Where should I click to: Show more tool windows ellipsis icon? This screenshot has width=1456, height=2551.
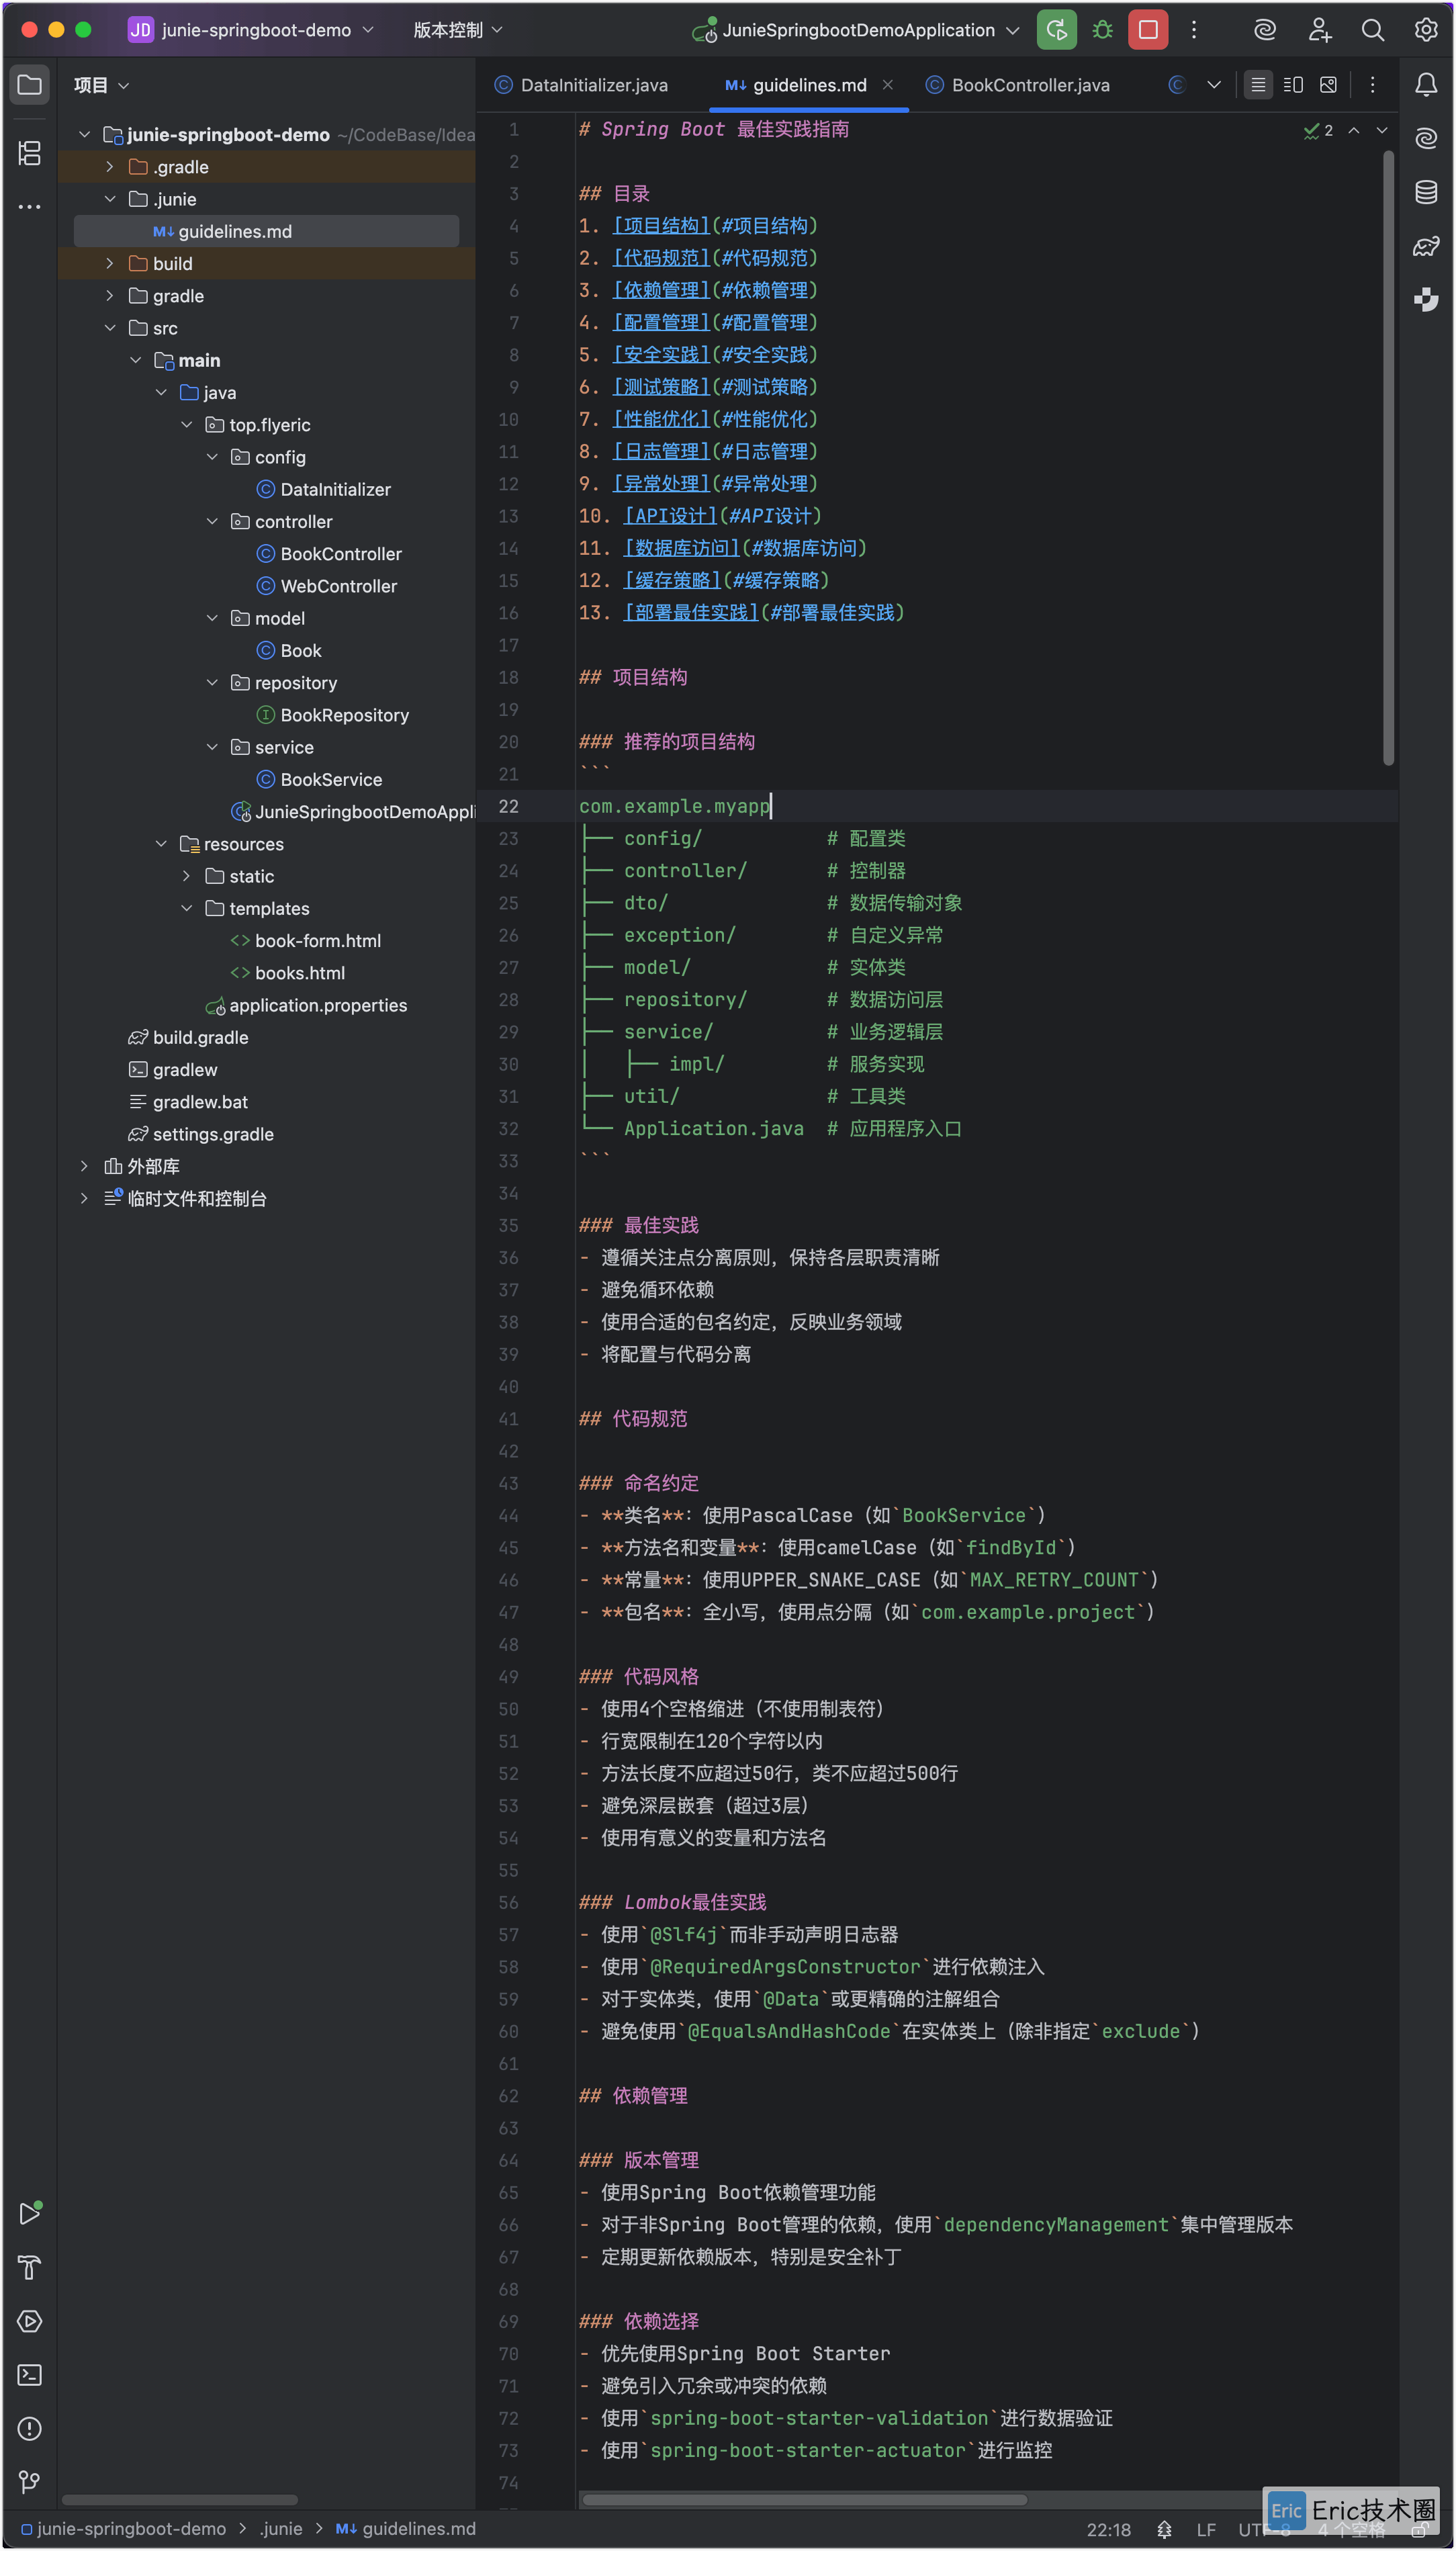pyautogui.click(x=30, y=206)
